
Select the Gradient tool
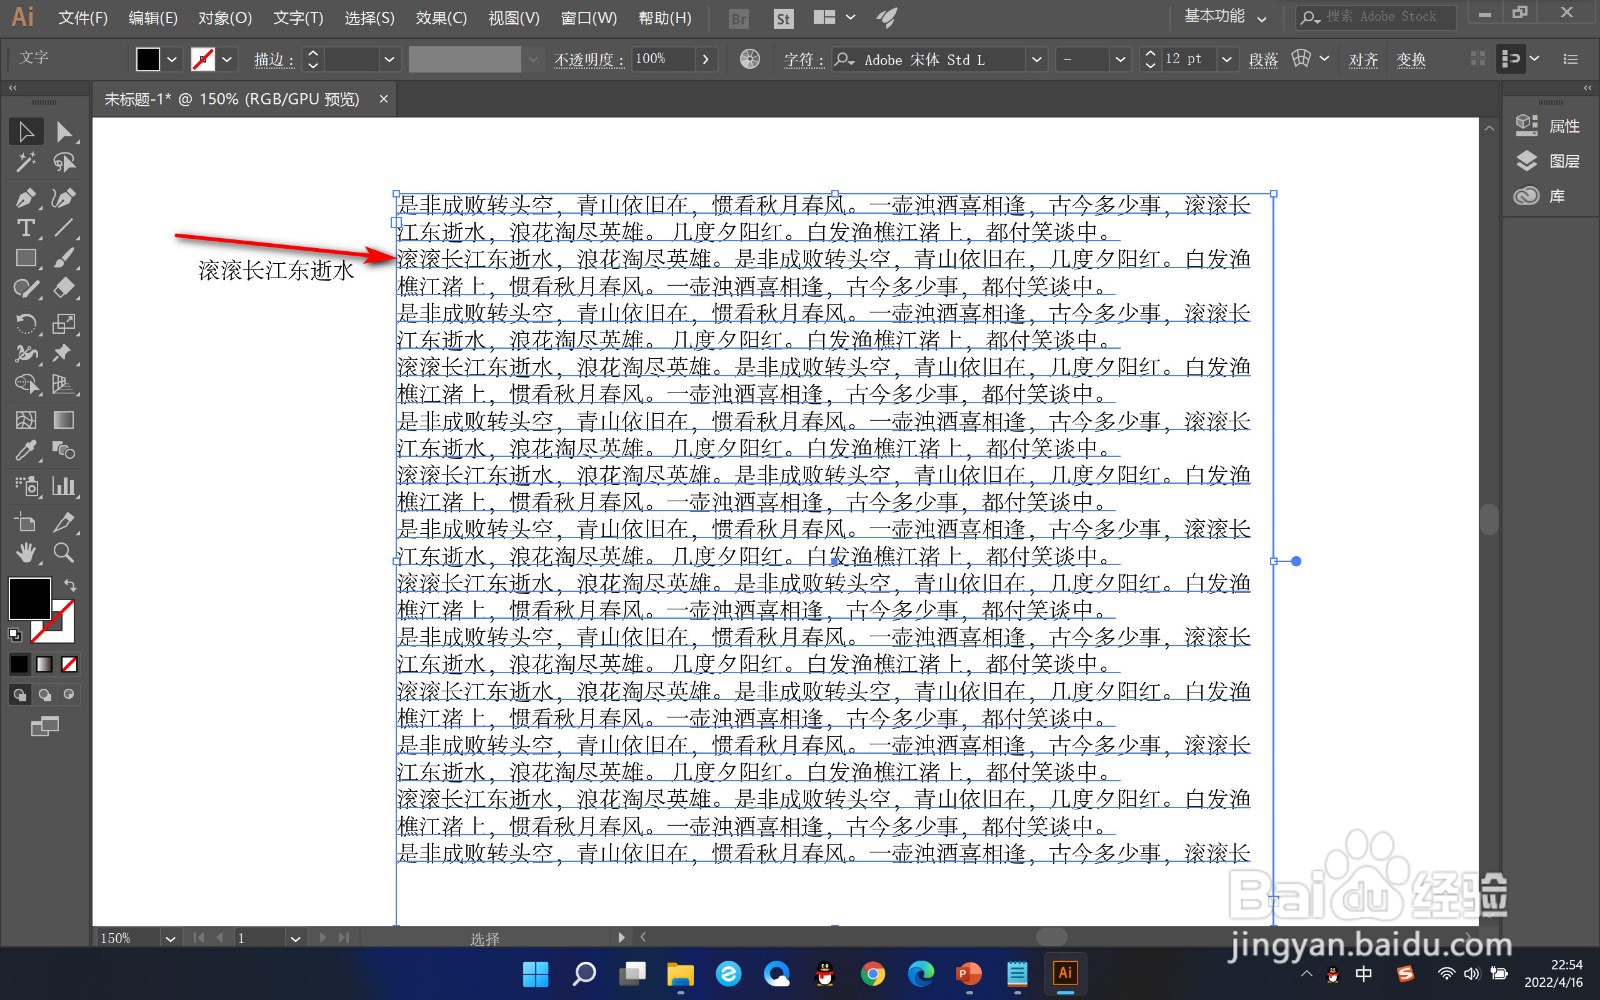point(64,420)
